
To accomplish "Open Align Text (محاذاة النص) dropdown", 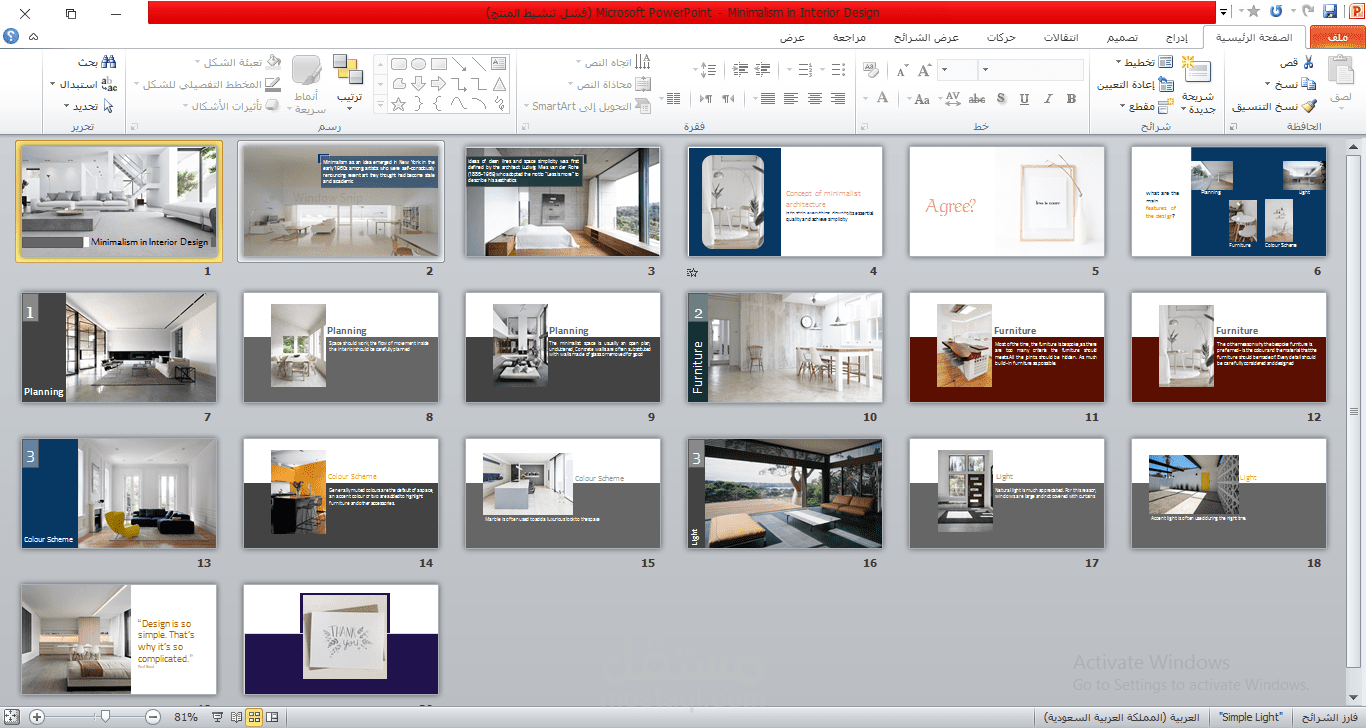I will (609, 84).
